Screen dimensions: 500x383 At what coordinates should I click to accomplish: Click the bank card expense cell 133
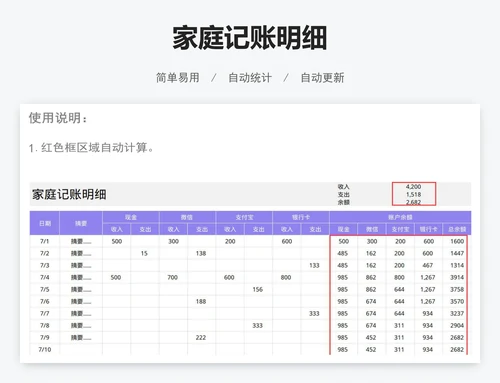point(314,265)
